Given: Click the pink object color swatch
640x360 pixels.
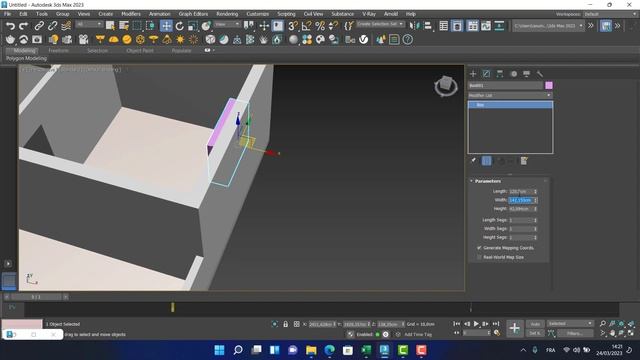Looking at the screenshot, I should click(549, 85).
